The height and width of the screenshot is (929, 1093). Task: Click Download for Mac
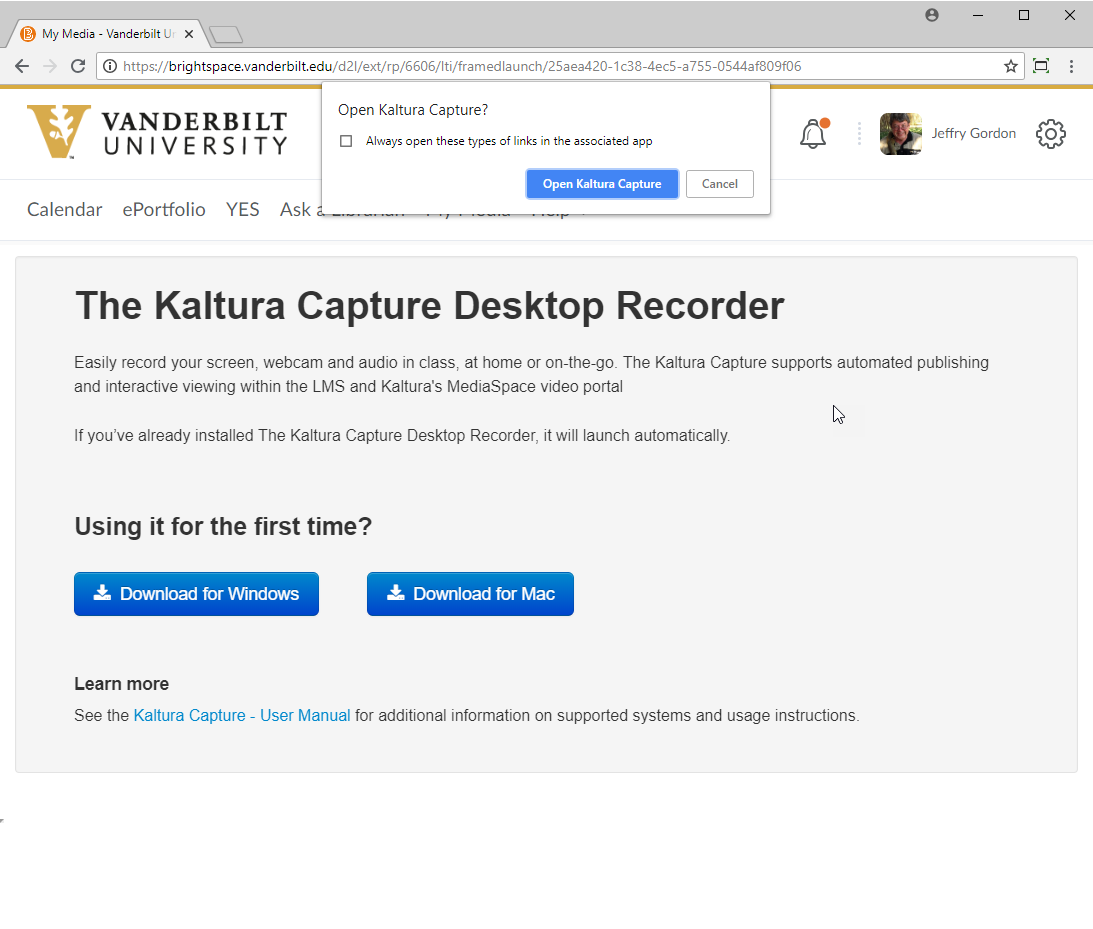point(470,594)
